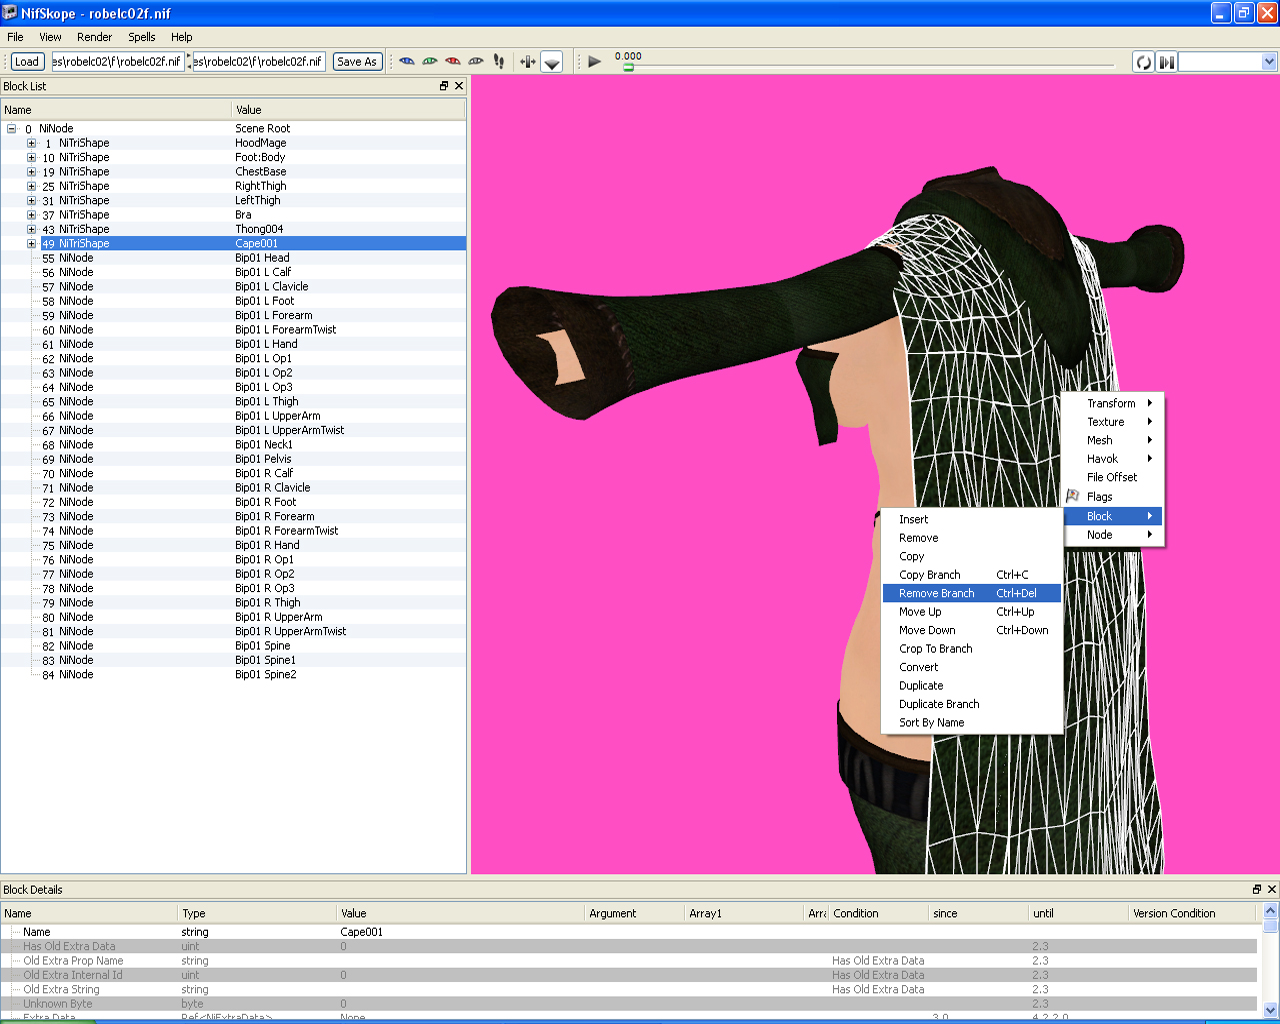The image size is (1280, 1024).
Task: Choose Remove Branch from Block submenu
Action: pos(936,593)
